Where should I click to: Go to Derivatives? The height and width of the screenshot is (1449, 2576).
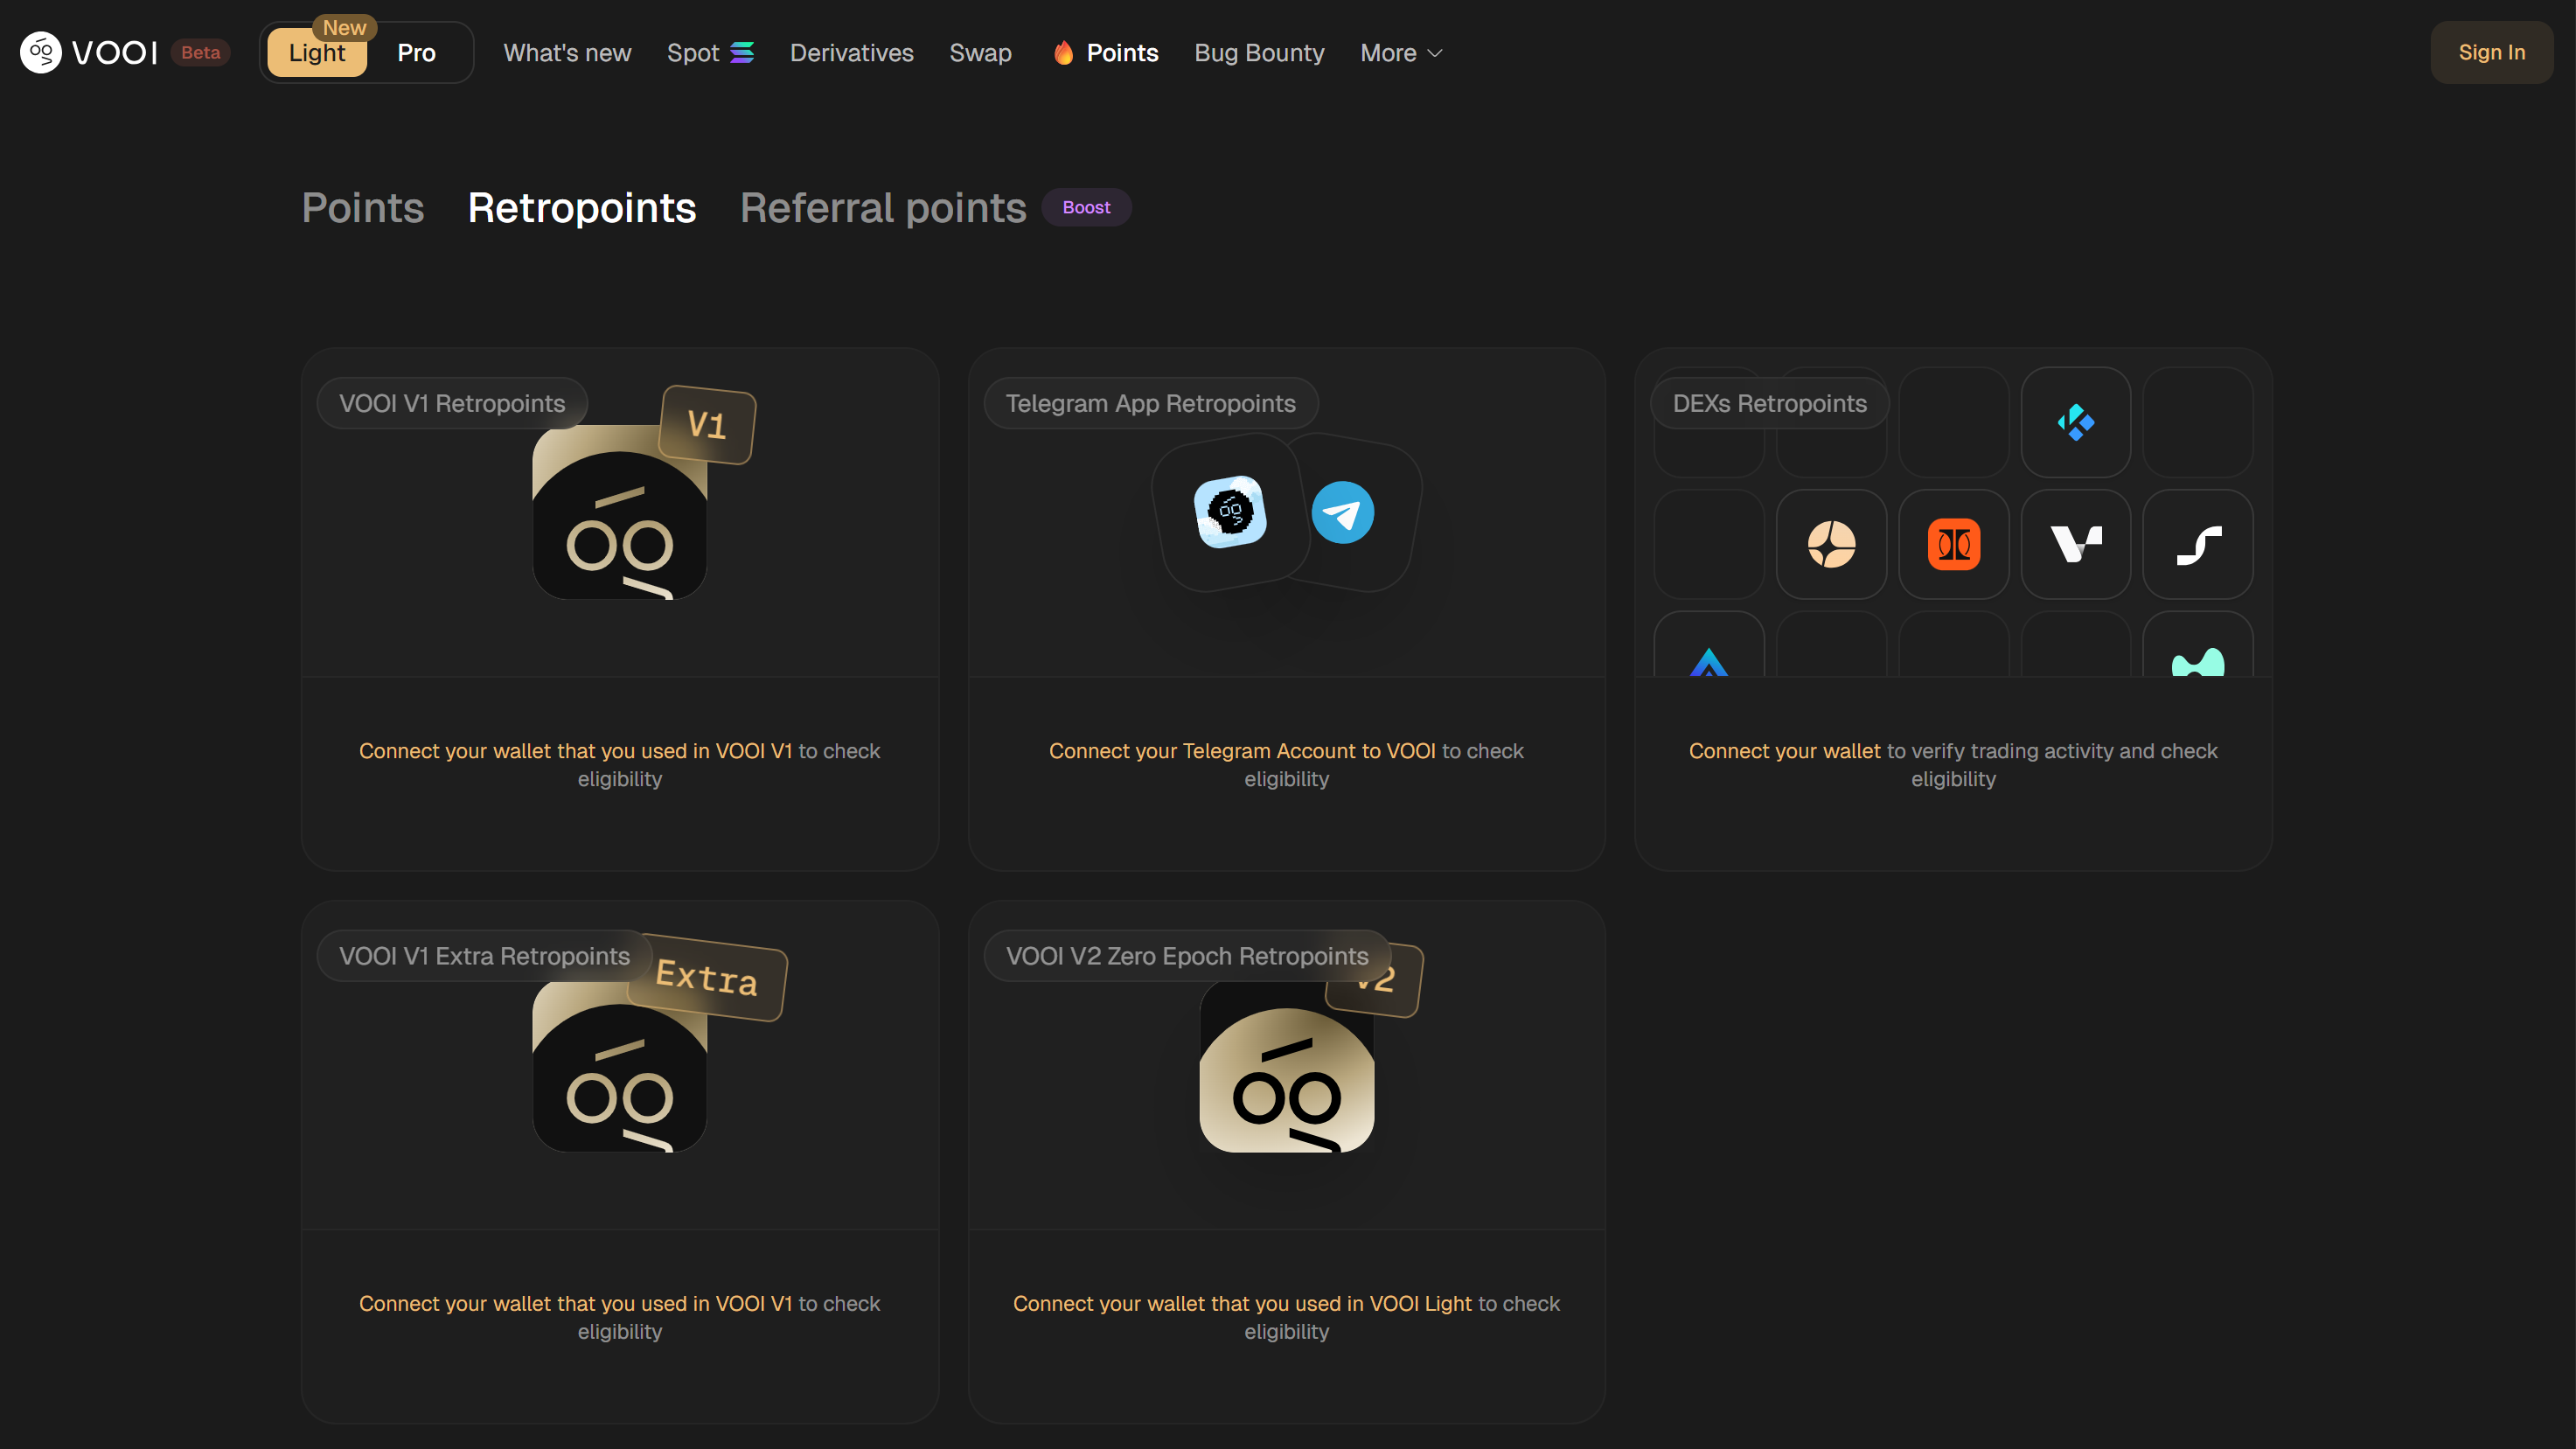[851, 53]
